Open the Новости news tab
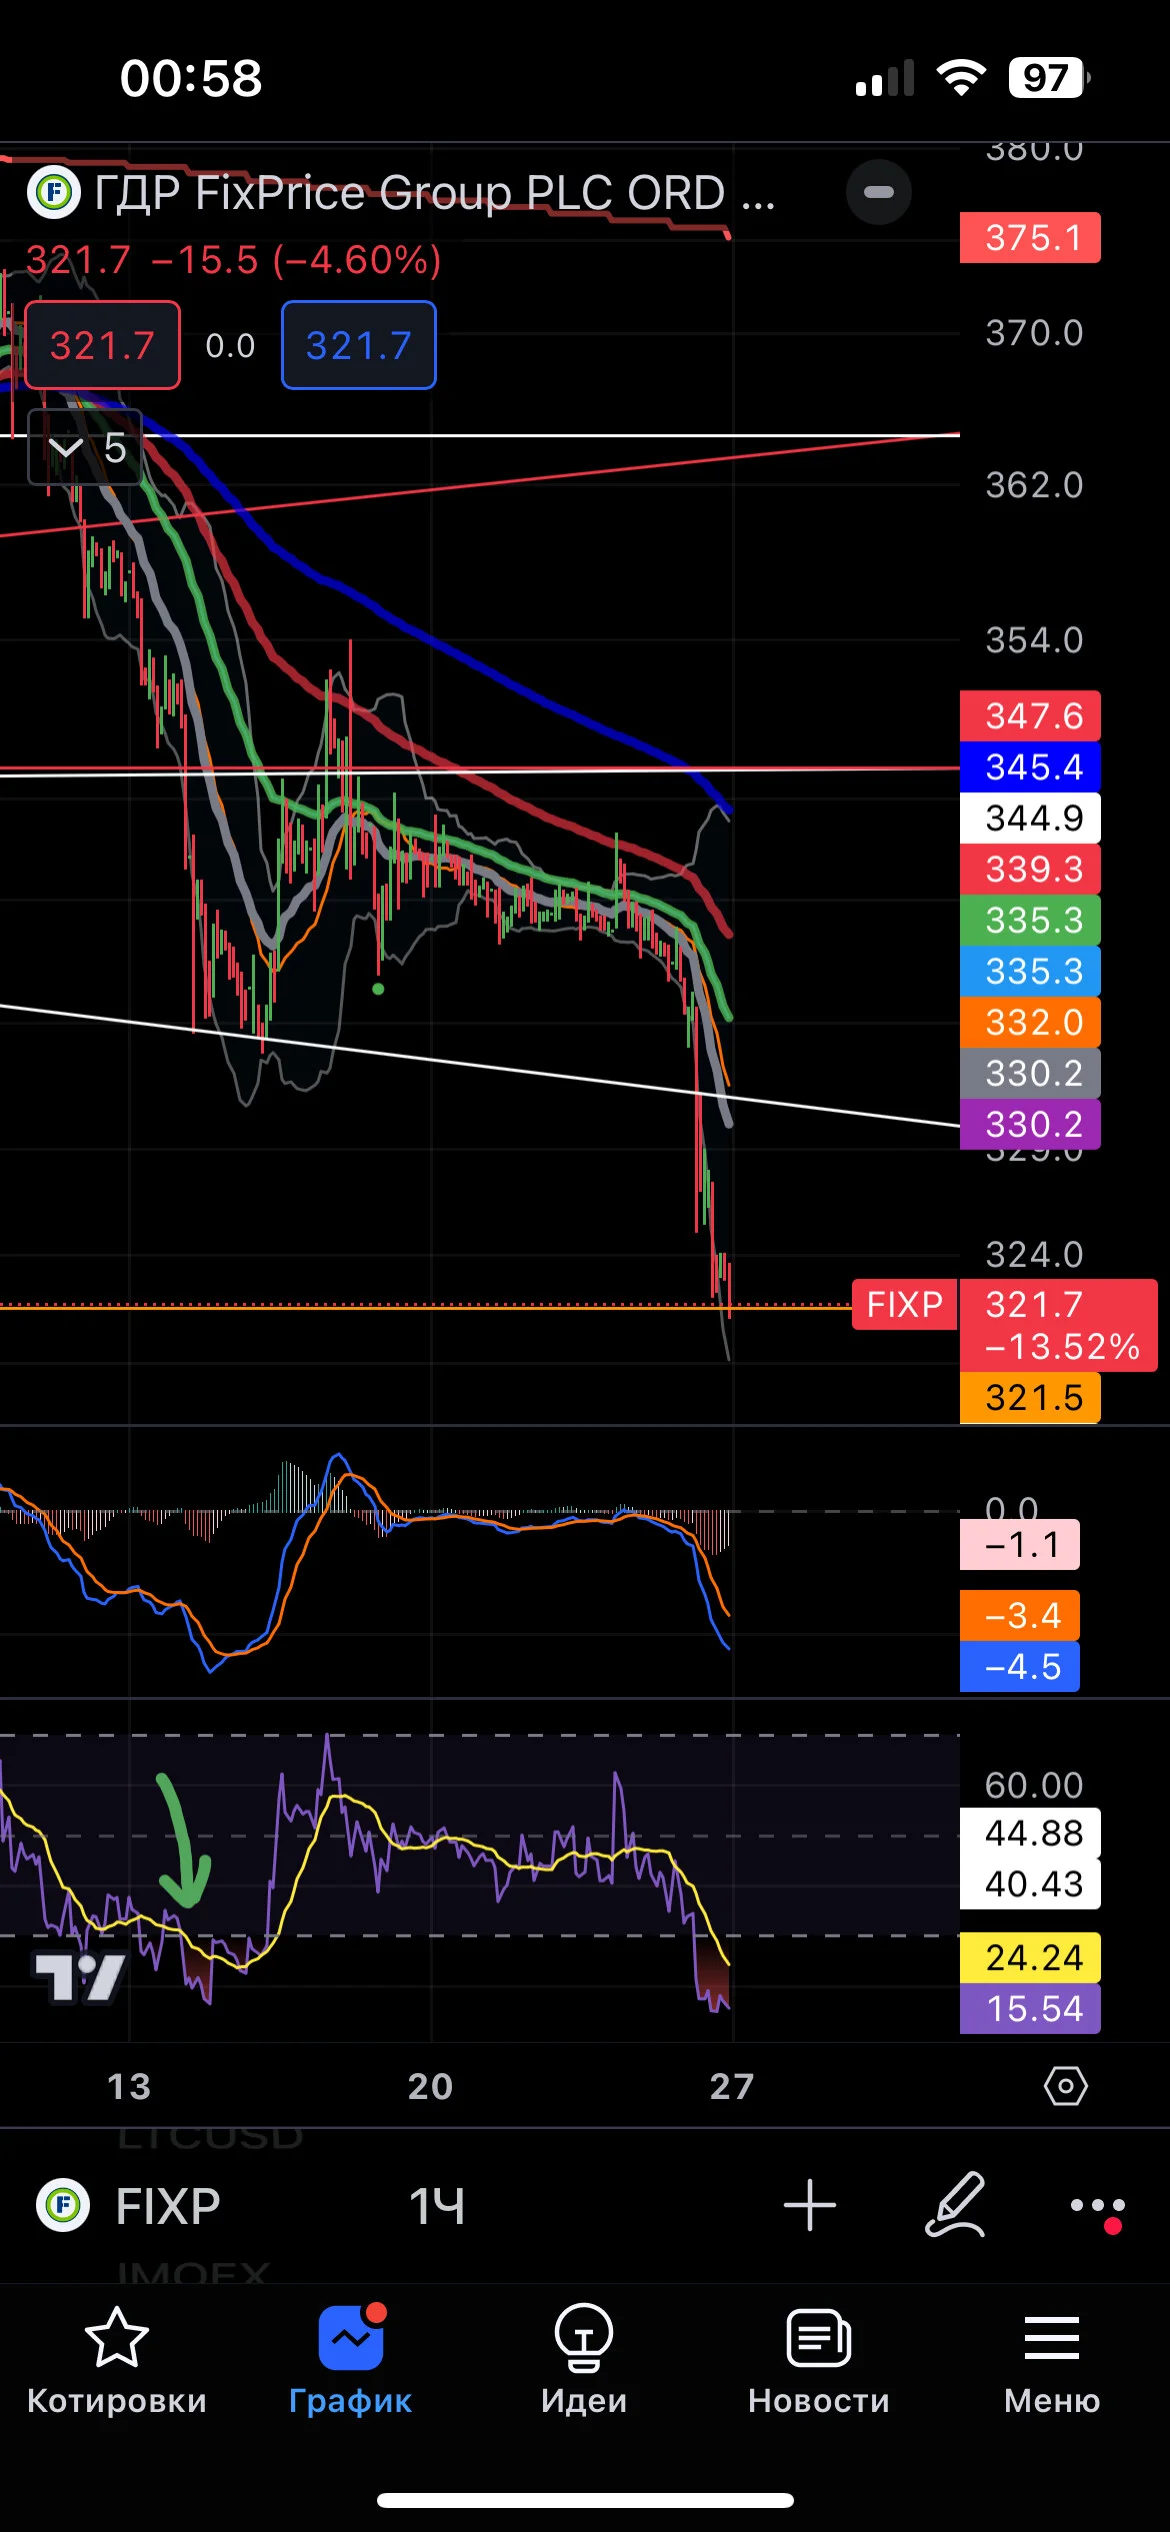 point(819,2360)
